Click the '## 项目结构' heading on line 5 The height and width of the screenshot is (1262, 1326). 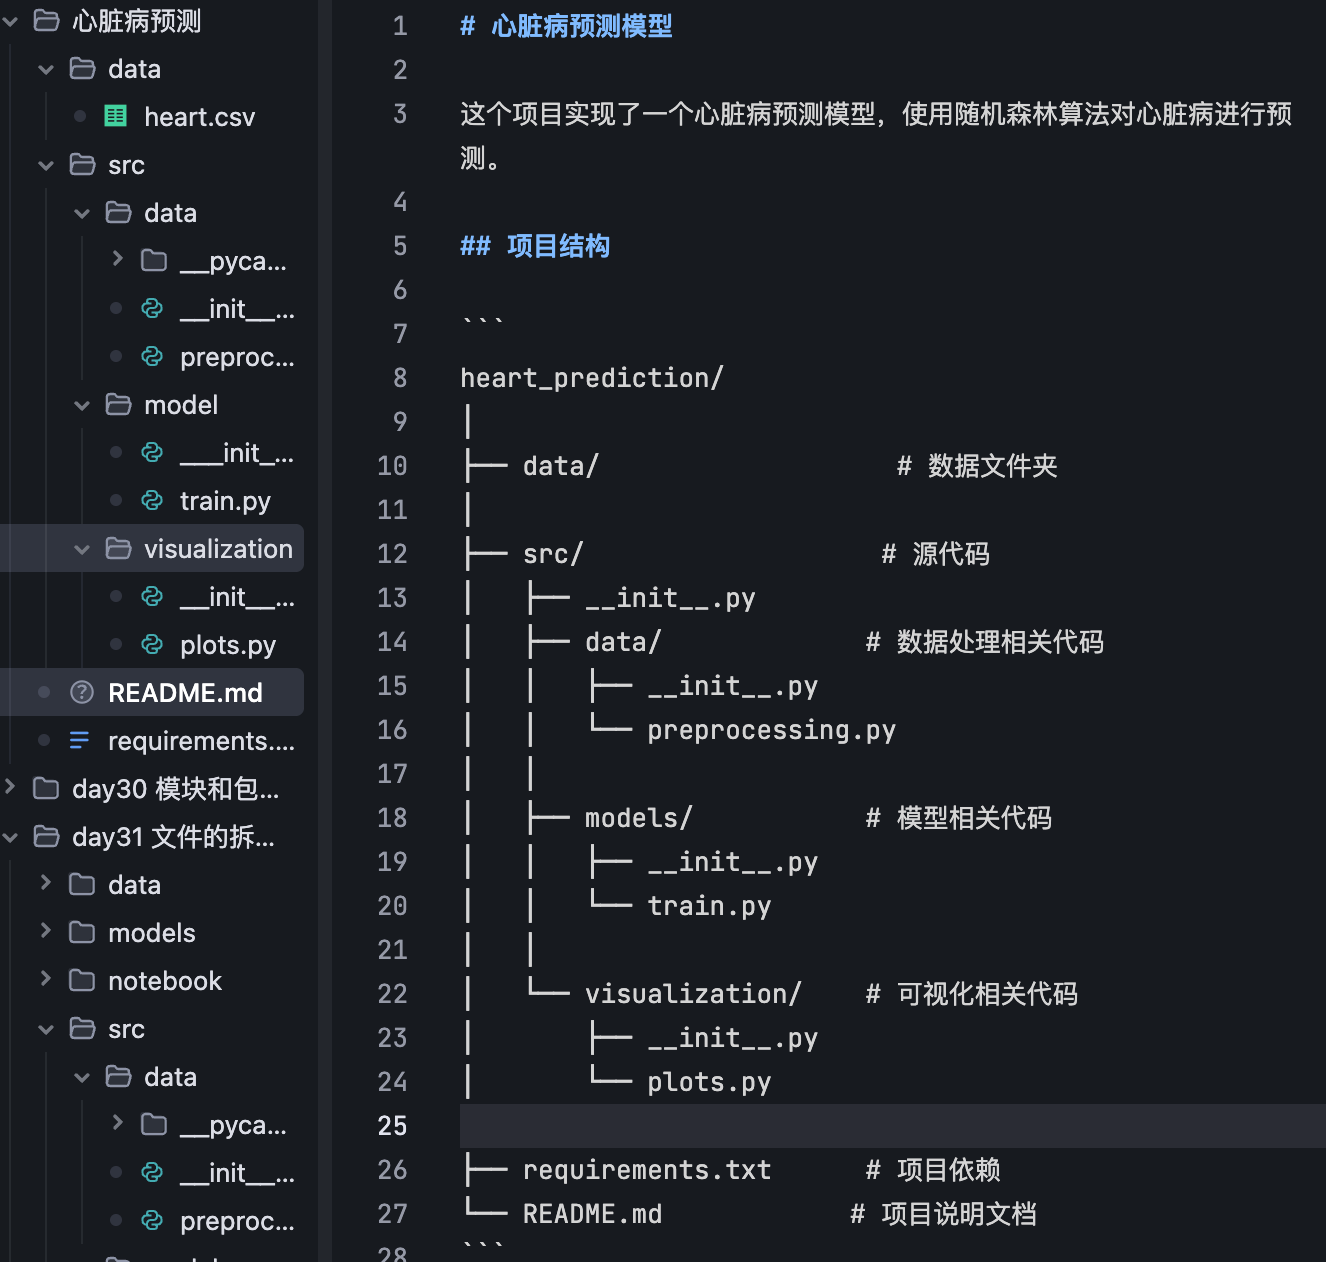(534, 246)
